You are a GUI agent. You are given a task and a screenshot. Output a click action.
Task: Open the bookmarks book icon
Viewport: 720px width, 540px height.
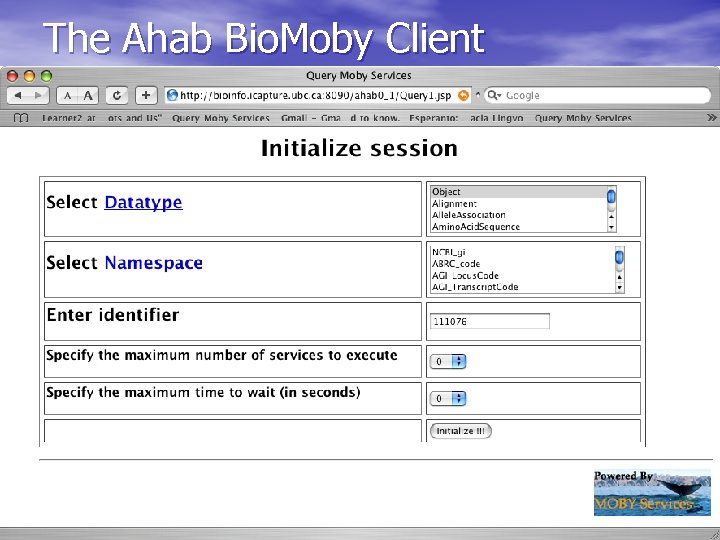point(21,118)
